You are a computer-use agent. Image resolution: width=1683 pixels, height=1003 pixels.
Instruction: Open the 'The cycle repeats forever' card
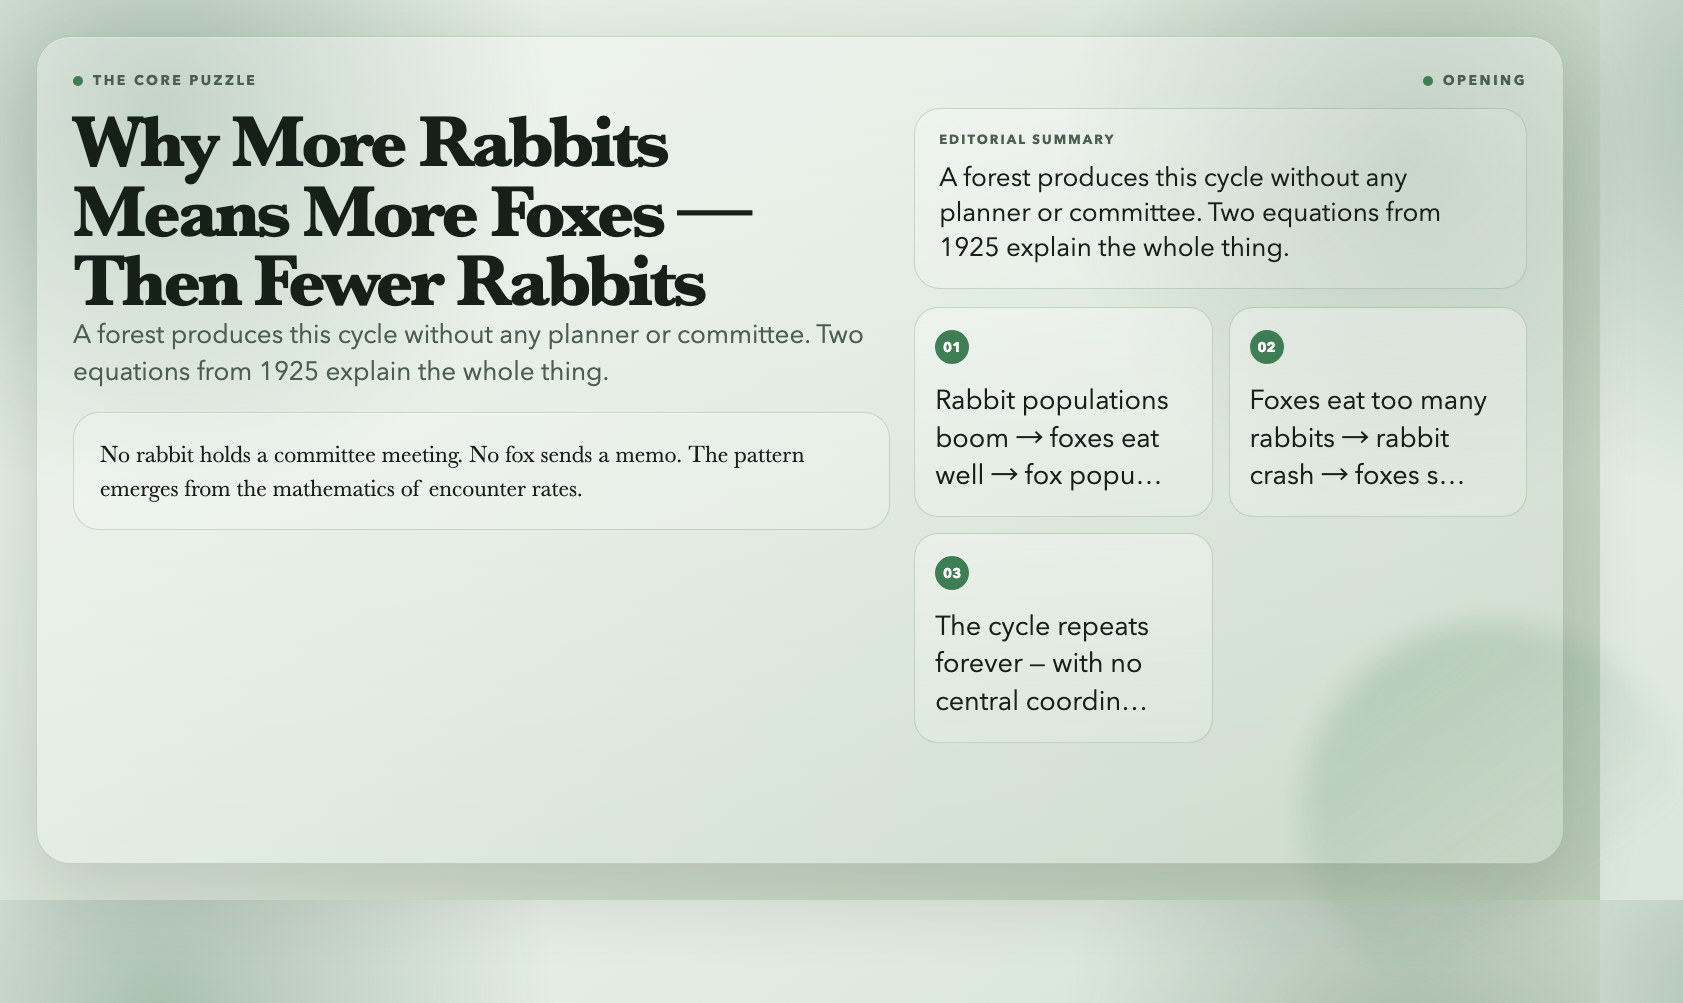(x=1063, y=638)
